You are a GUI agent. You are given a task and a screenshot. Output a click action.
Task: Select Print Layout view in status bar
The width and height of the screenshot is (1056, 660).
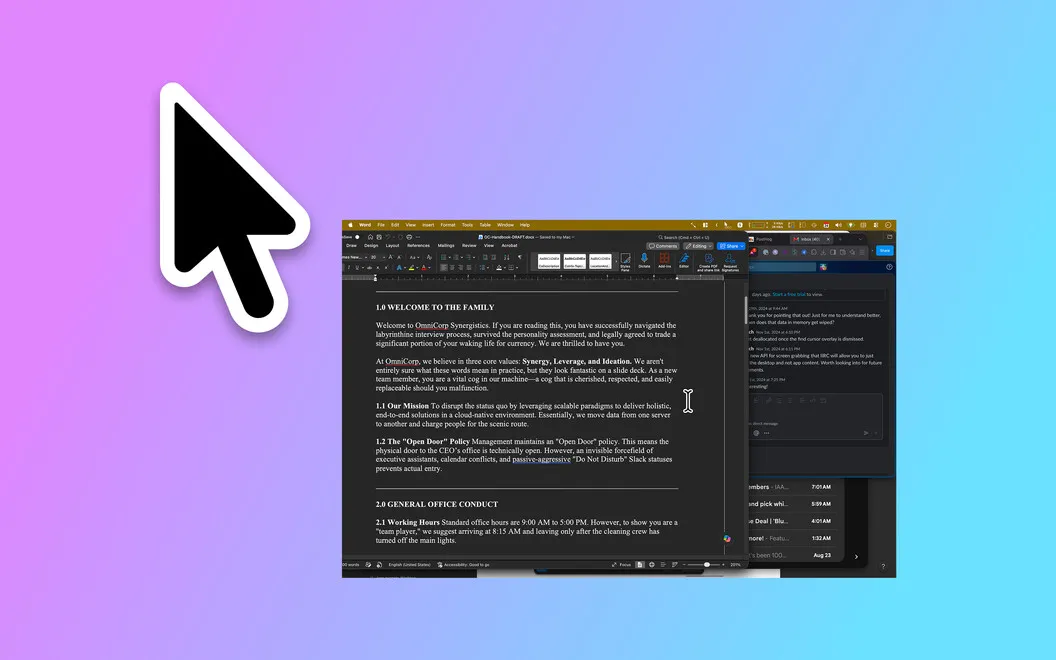[x=640, y=564]
